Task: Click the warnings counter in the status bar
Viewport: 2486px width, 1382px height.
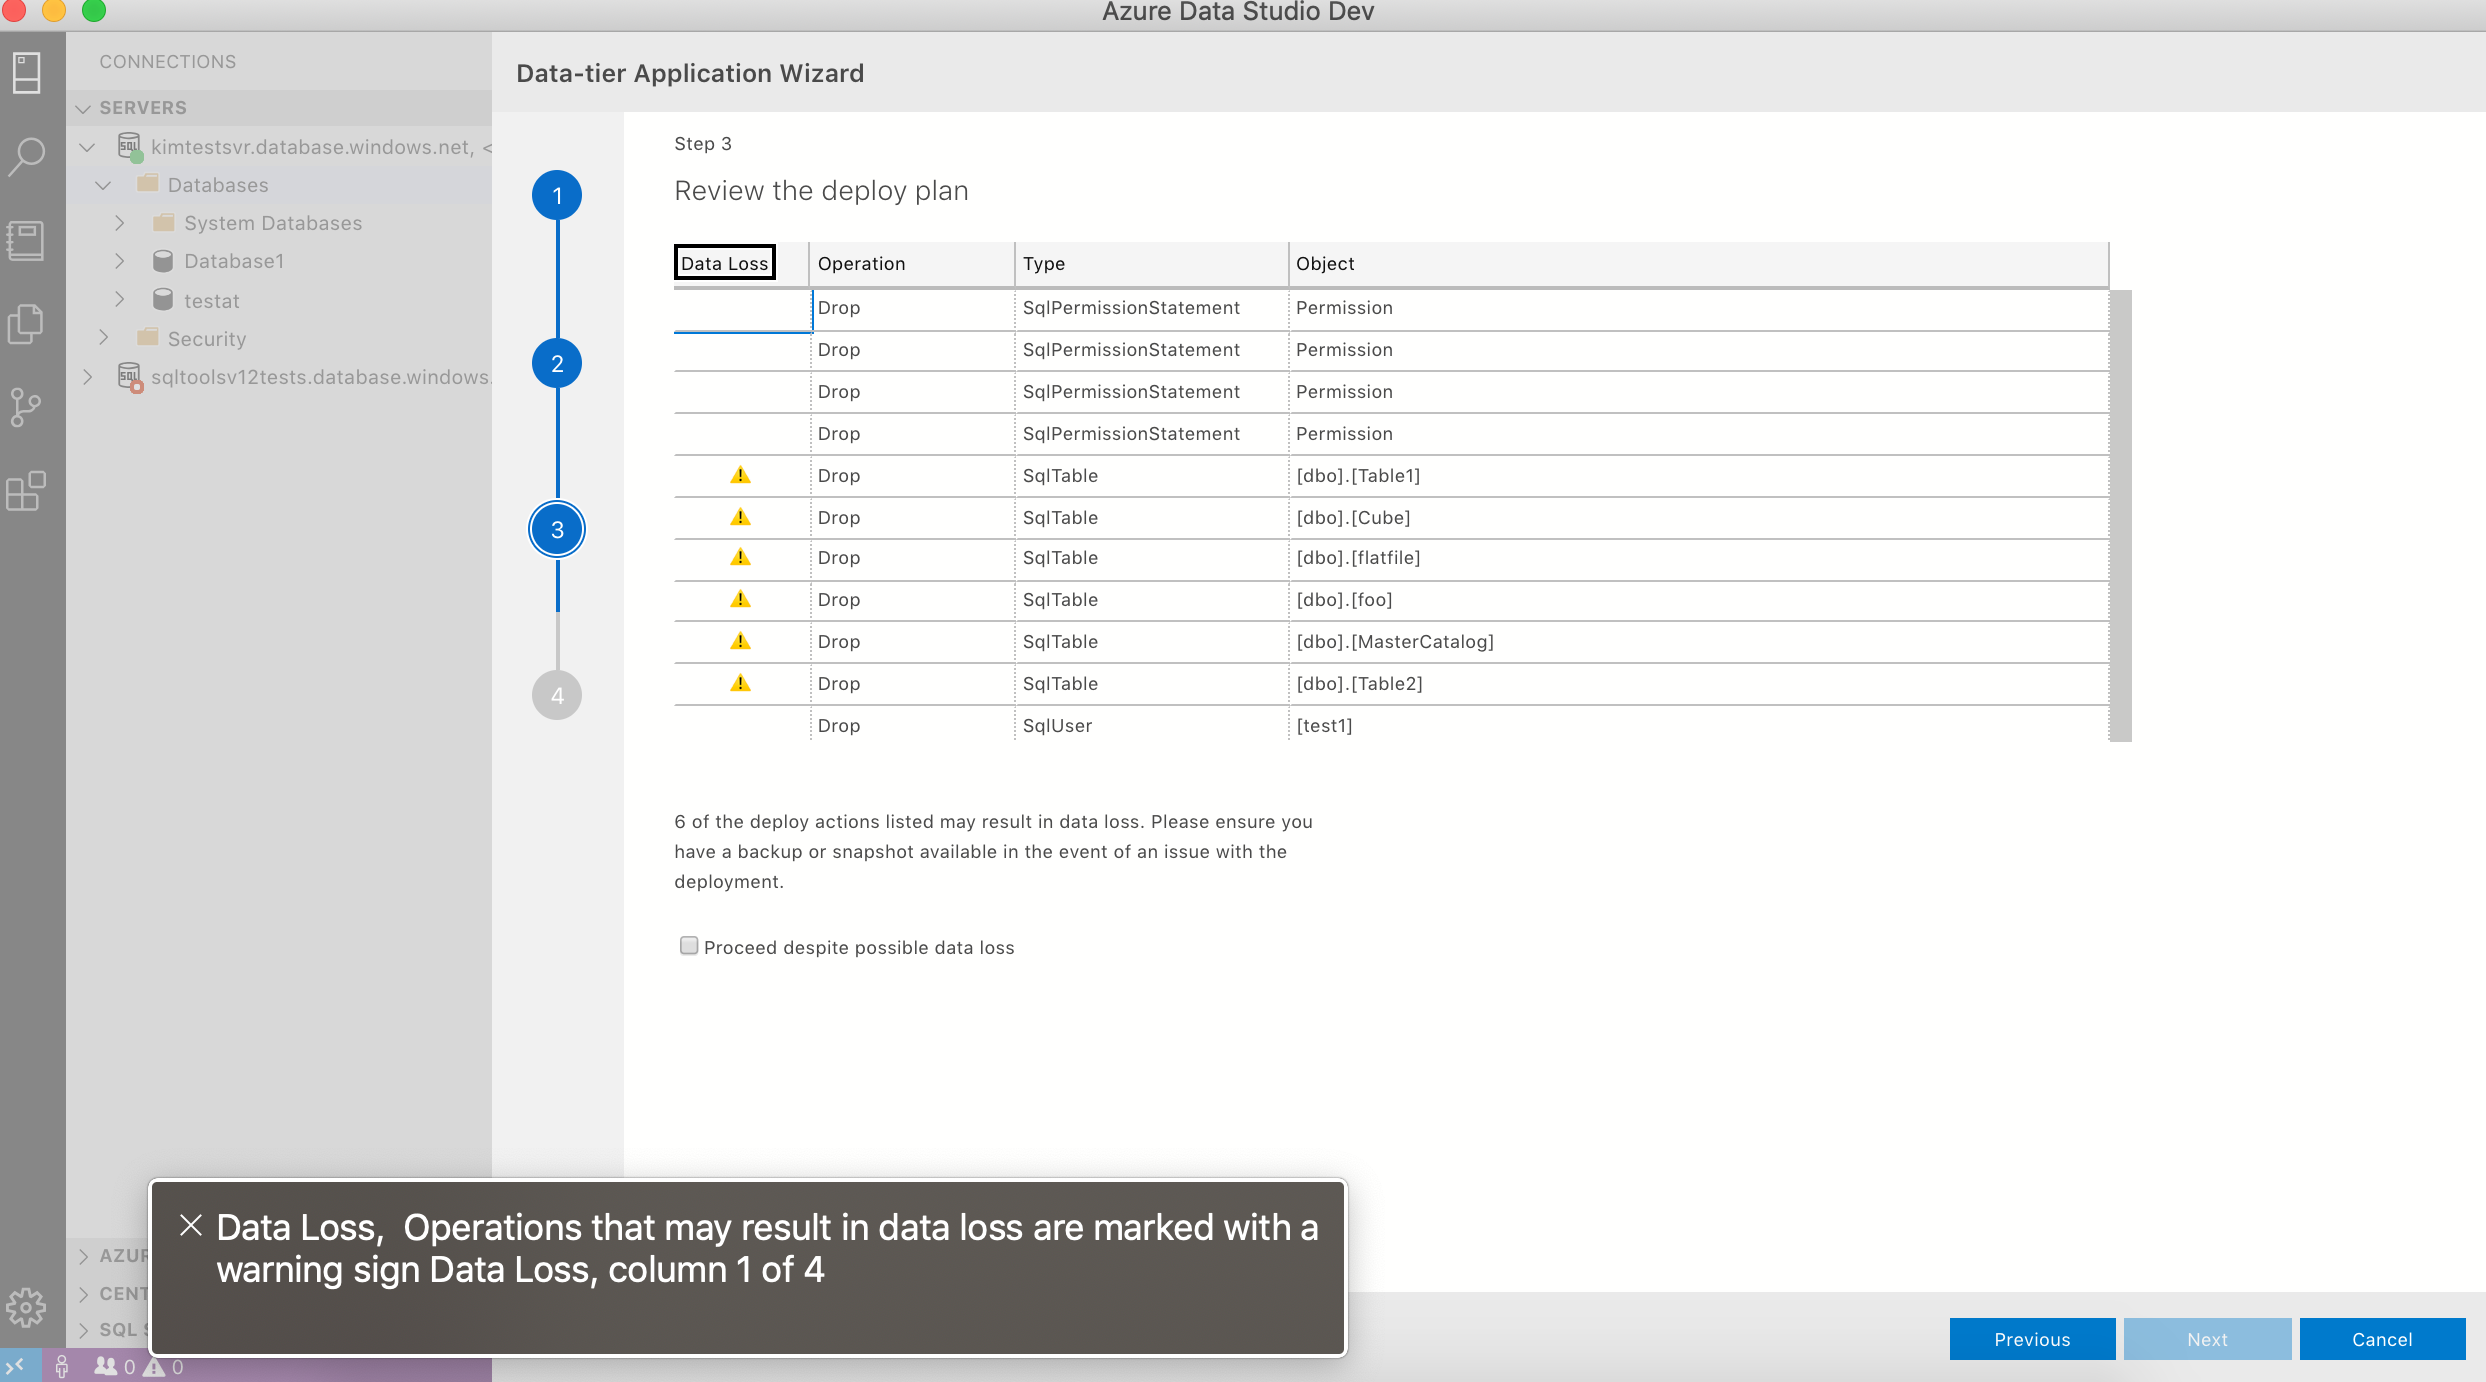Action: coord(163,1366)
